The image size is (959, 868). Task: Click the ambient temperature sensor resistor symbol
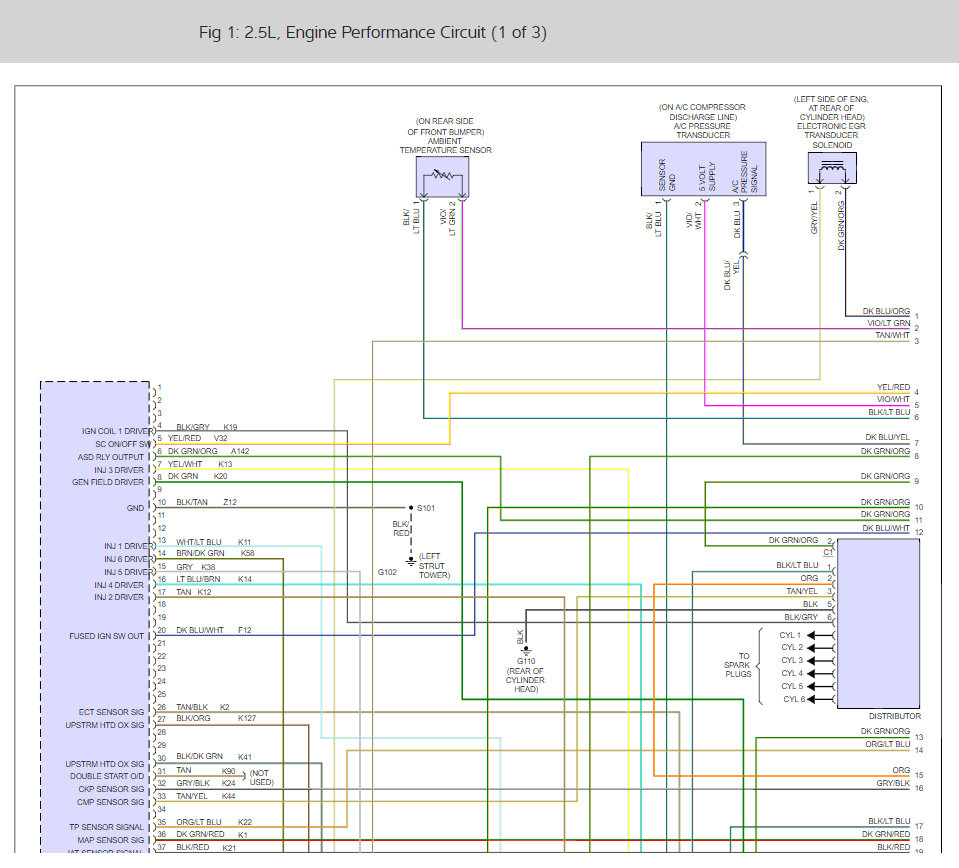[x=442, y=176]
